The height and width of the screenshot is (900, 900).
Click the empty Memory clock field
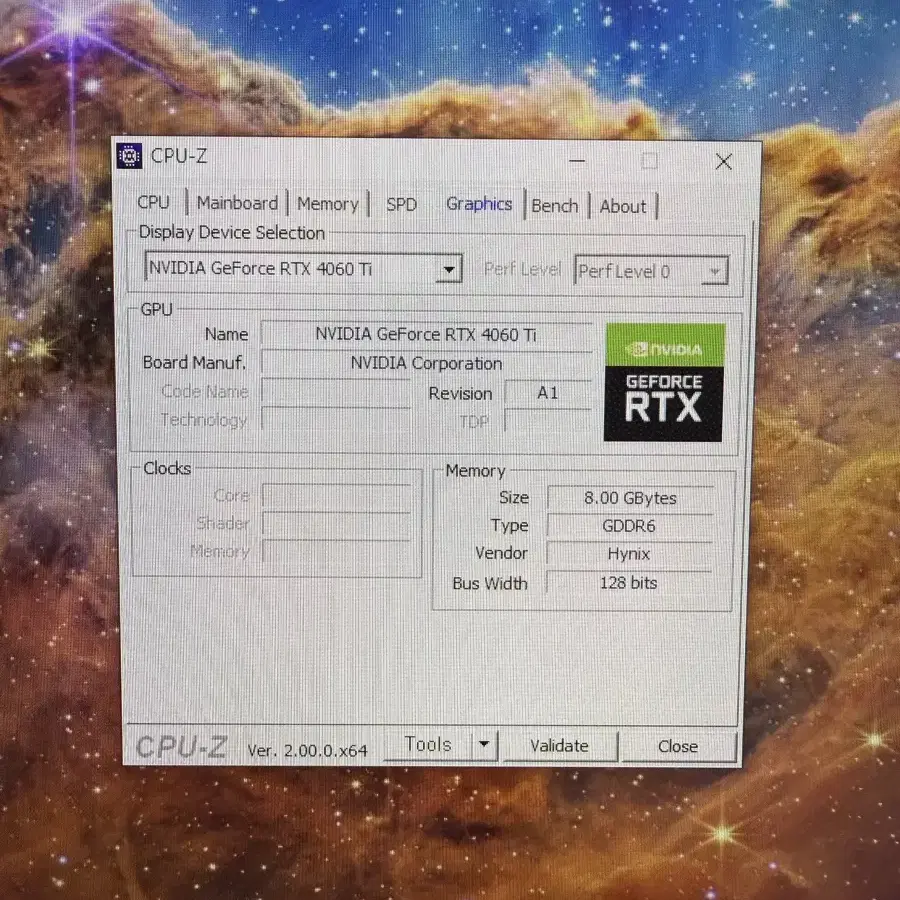(x=337, y=551)
